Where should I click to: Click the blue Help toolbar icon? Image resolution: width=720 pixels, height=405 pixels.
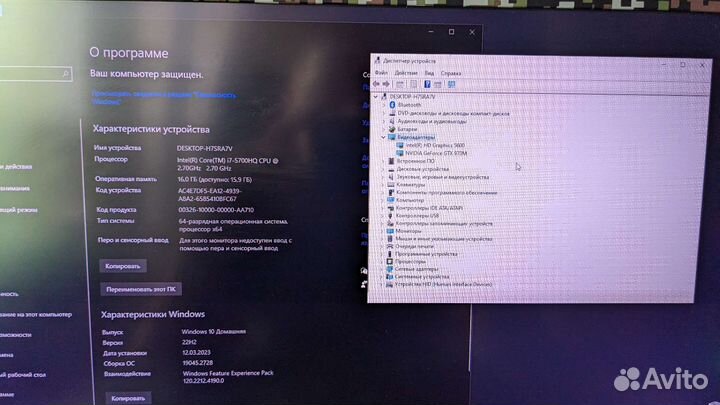tap(427, 84)
